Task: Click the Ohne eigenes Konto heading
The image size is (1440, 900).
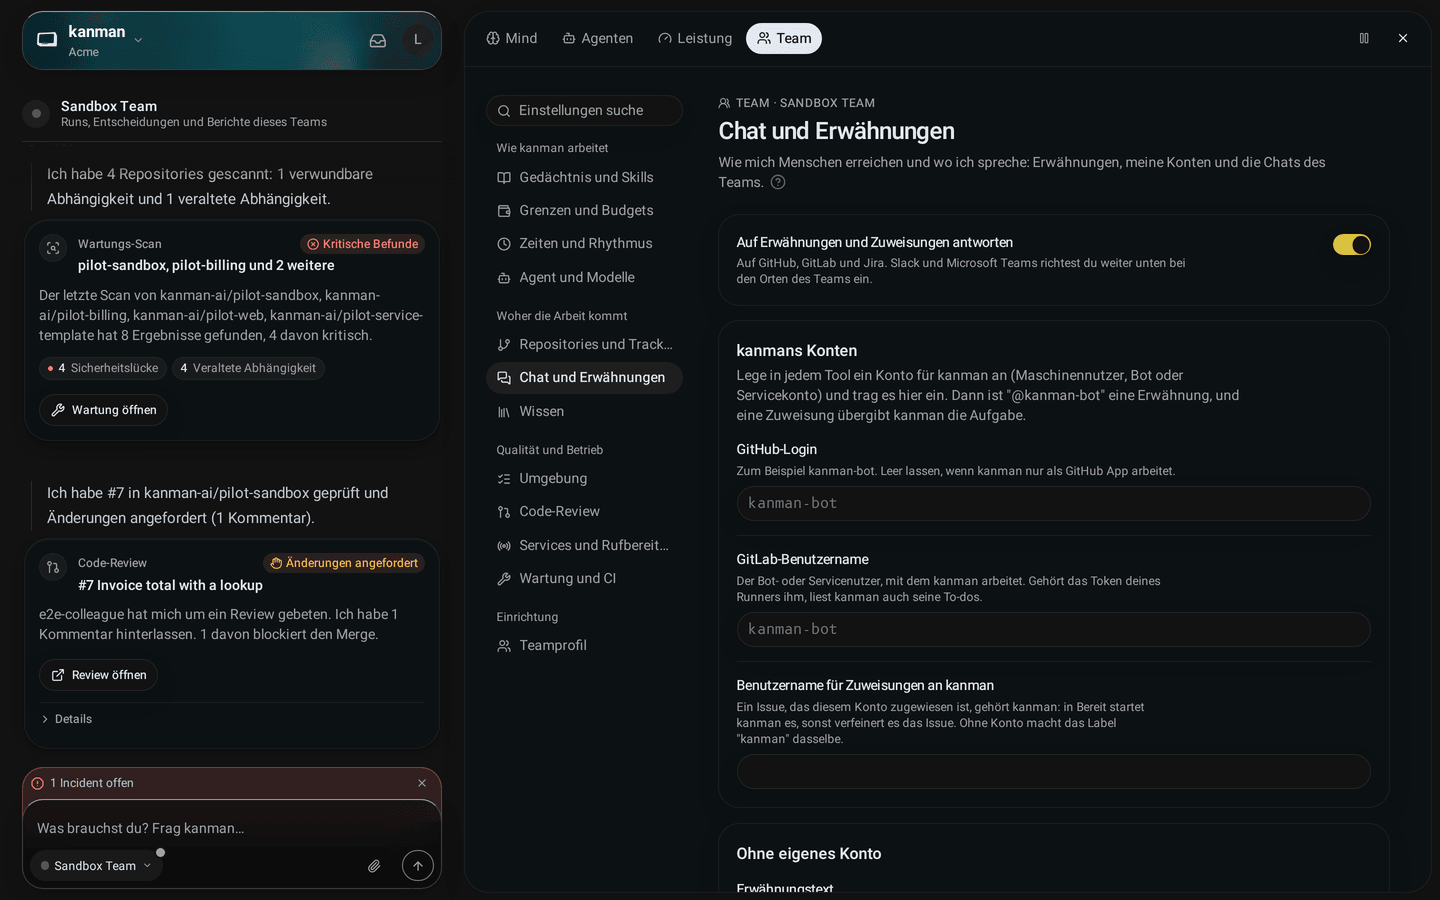Action: 809,854
